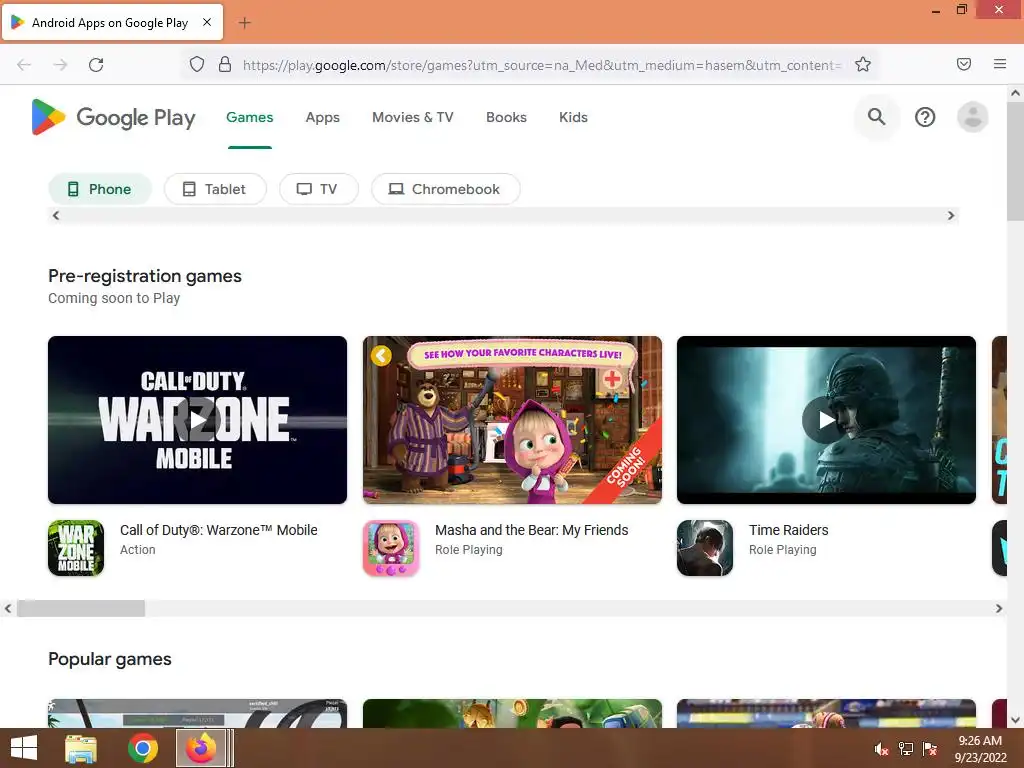Open the Help Center question mark icon
The height and width of the screenshot is (768, 1024).
pos(925,118)
